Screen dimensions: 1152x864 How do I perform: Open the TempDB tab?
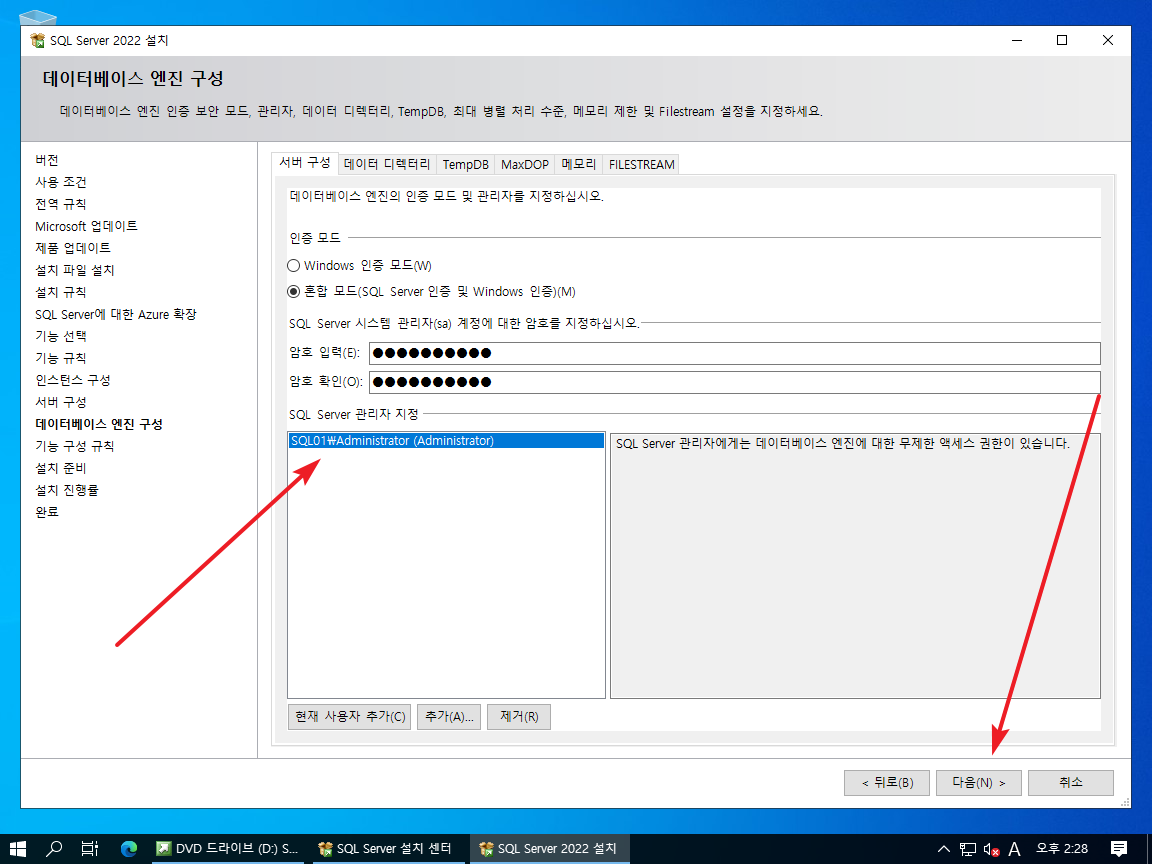[x=466, y=165]
